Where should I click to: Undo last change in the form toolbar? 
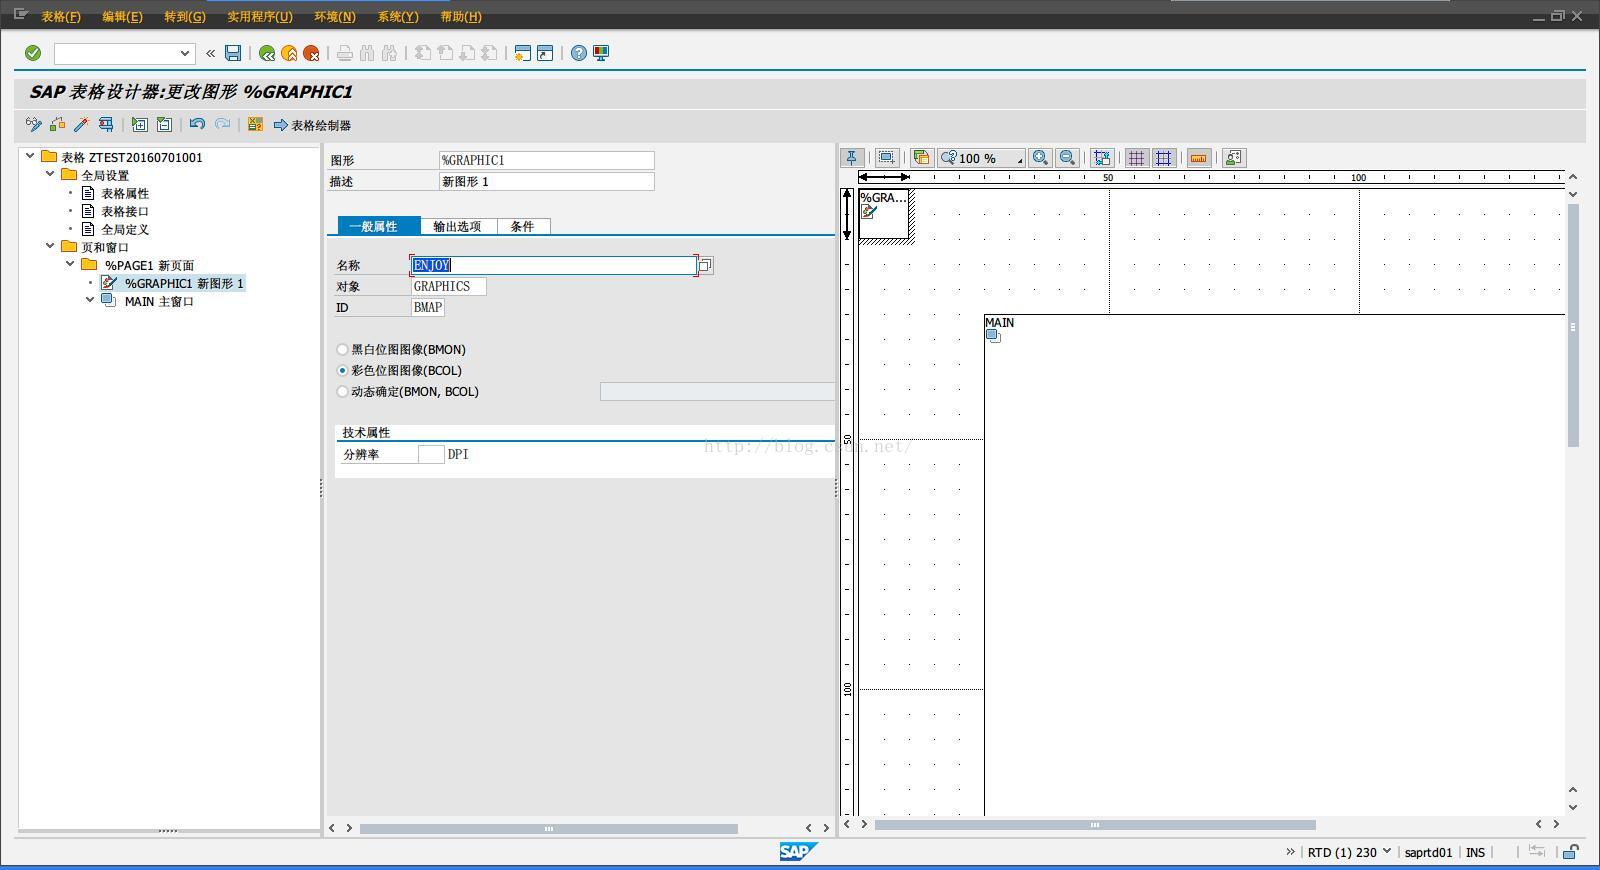(x=197, y=125)
